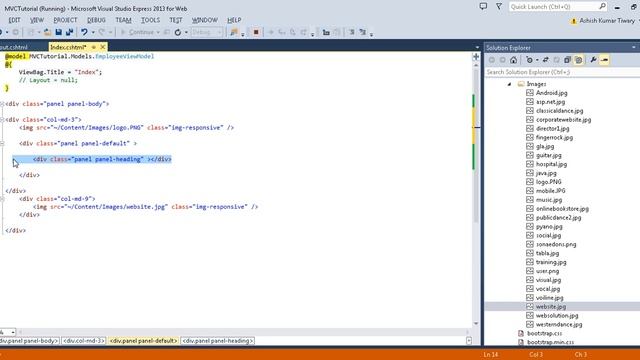The image size is (640, 360).
Task: Select classicaldance.jpg file
Action: tap(560, 111)
